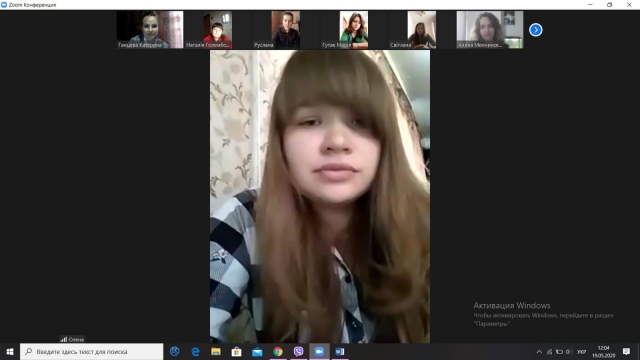The image size is (640, 360).
Task: Select Наталія Голембо... video thumbnail
Action: tap(218, 30)
